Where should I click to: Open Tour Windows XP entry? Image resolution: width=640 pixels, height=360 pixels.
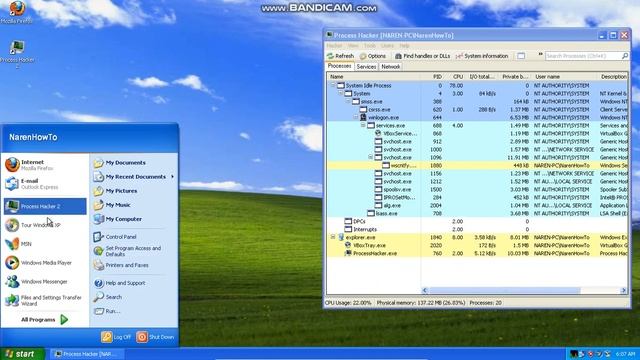(x=45, y=225)
